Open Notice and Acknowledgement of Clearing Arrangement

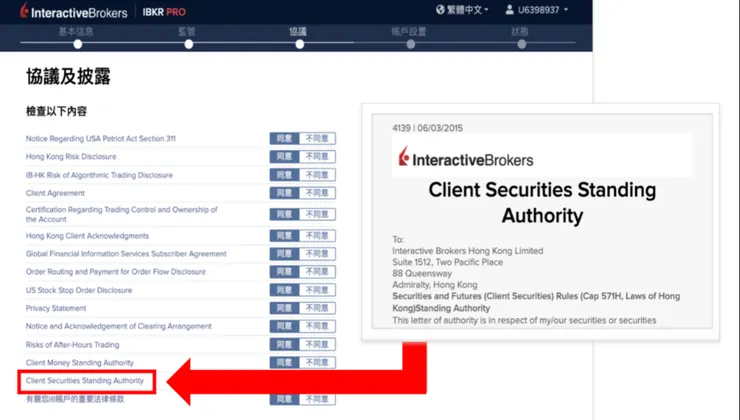118,326
